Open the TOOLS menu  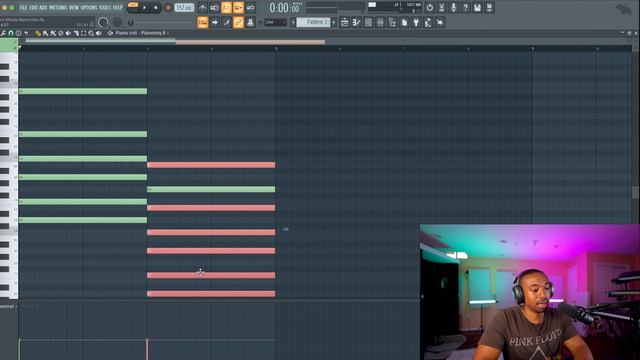[x=105, y=7]
